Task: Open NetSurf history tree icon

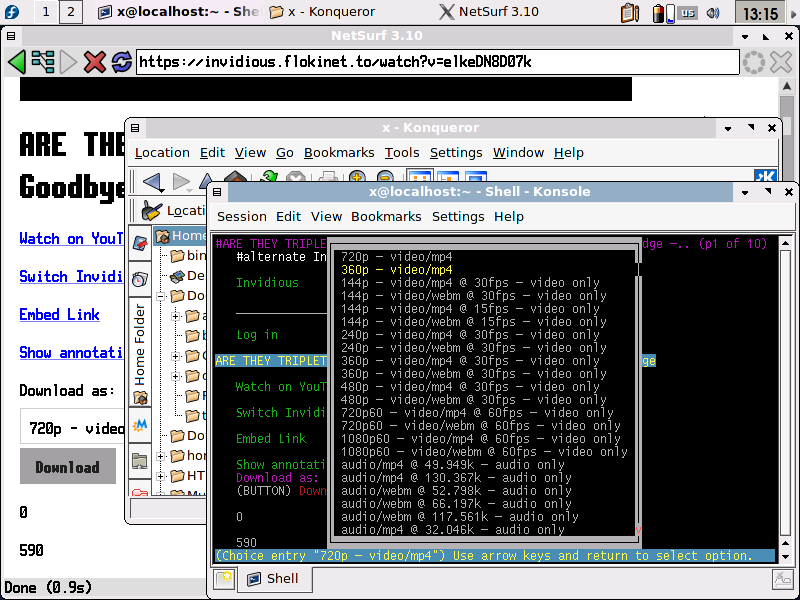Action: pyautogui.click(x=43, y=62)
